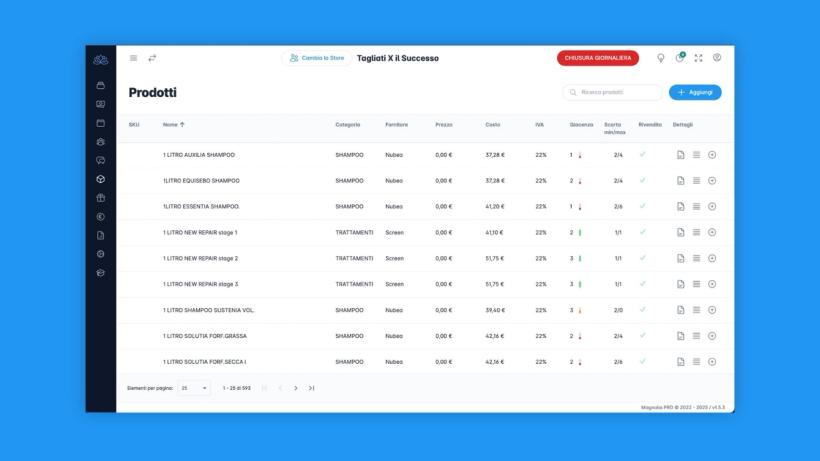Viewport: 820px width, 461px height.
Task: Open the cube Products sidebar icon
Action: (100, 179)
